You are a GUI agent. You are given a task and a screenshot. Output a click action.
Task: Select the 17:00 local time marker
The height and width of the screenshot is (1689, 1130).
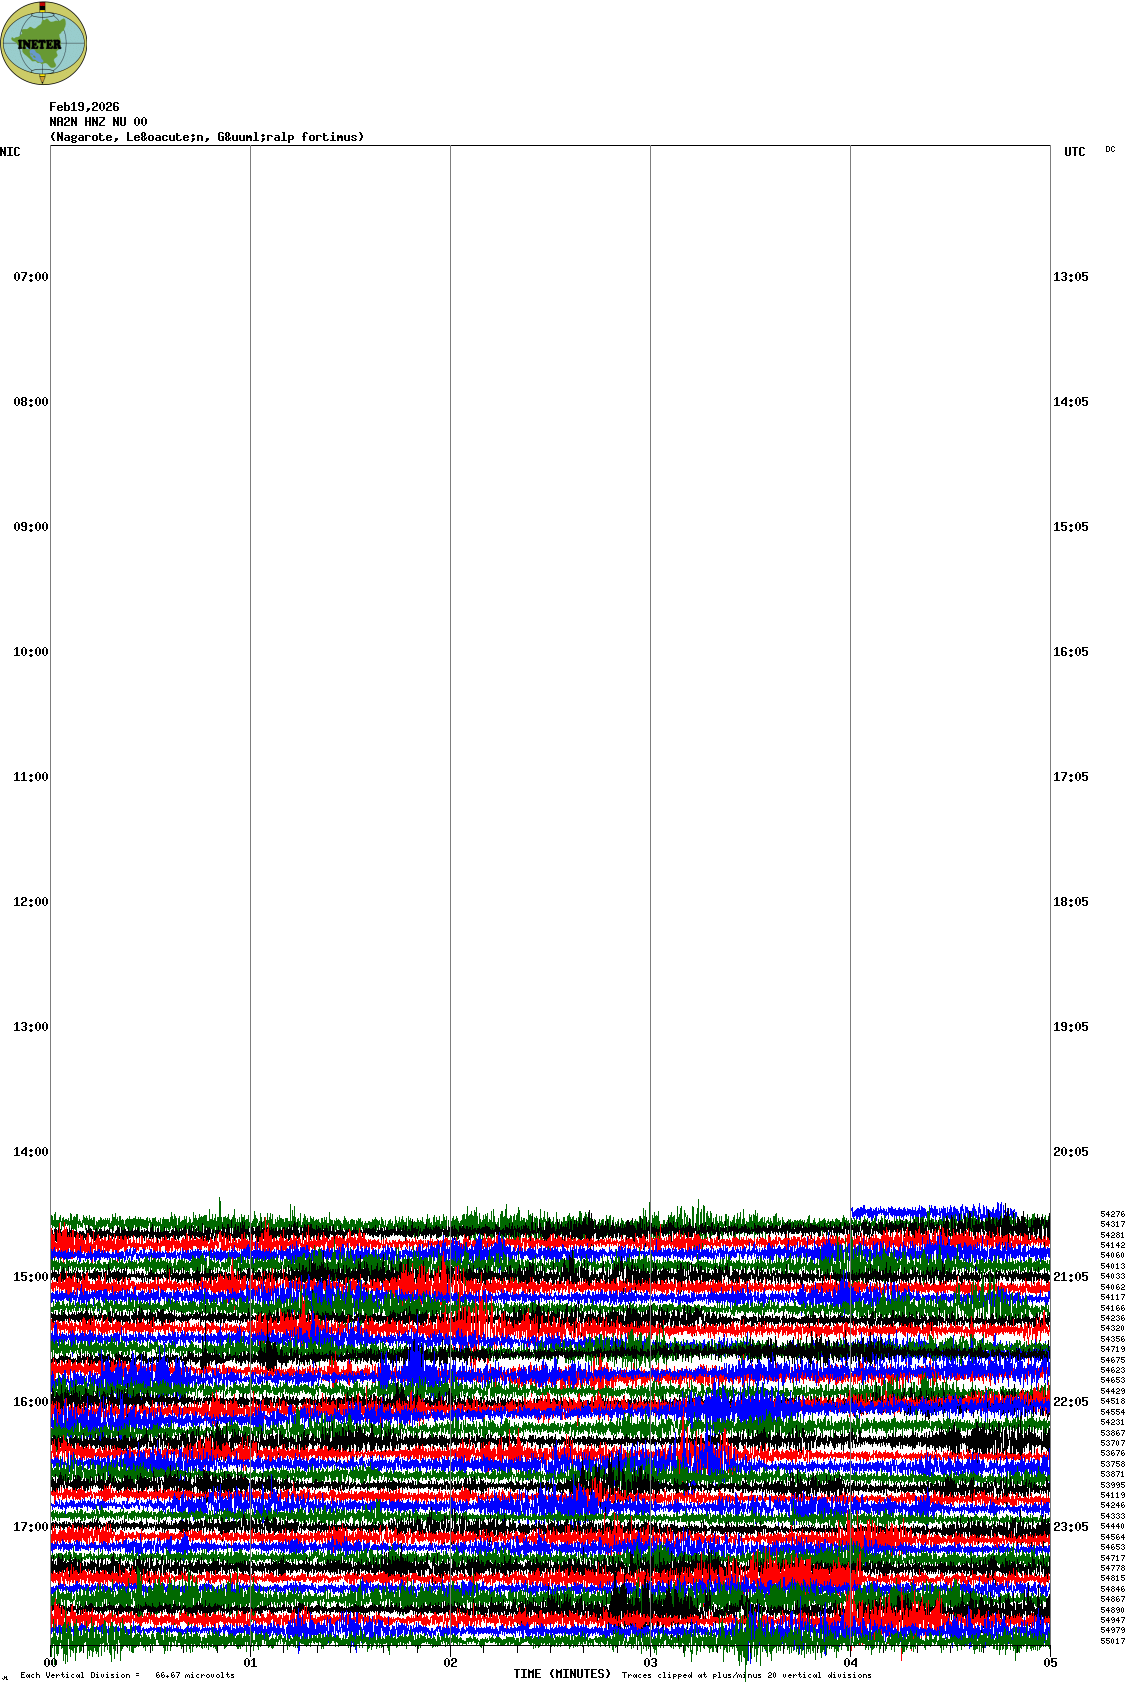click(30, 1527)
